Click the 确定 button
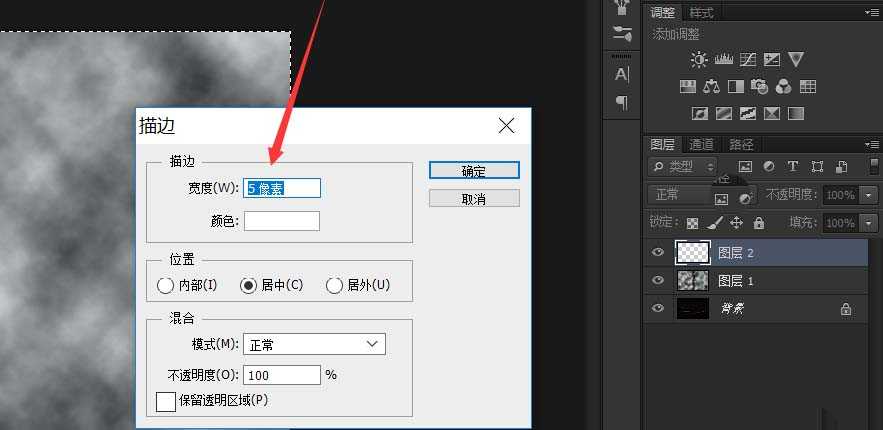The height and width of the screenshot is (430, 883). 474,171
